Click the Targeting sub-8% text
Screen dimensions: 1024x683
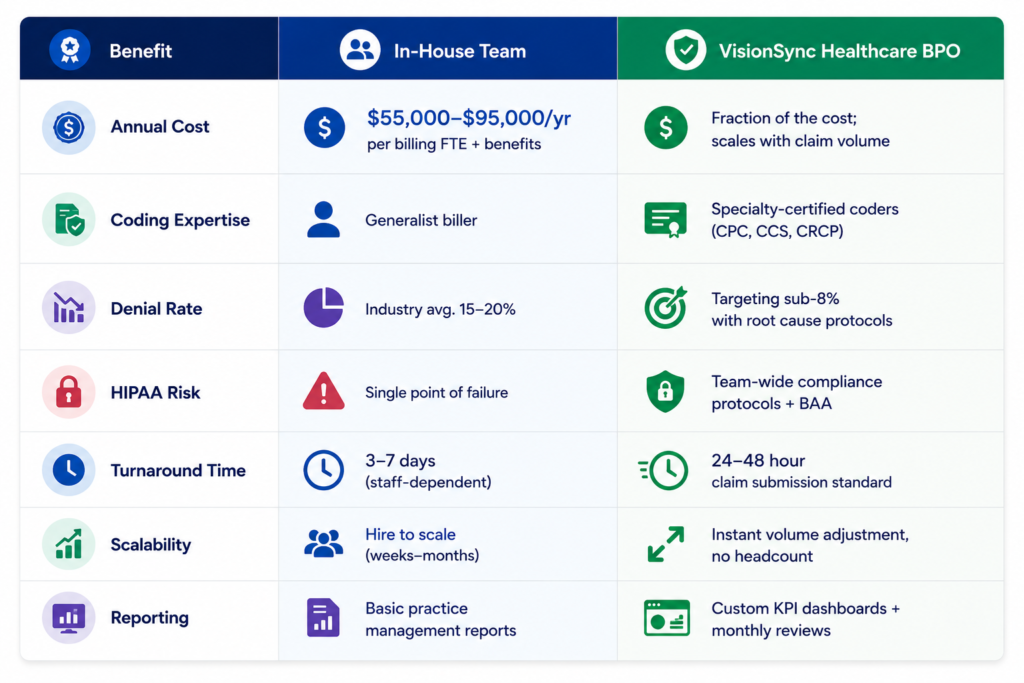click(775, 299)
